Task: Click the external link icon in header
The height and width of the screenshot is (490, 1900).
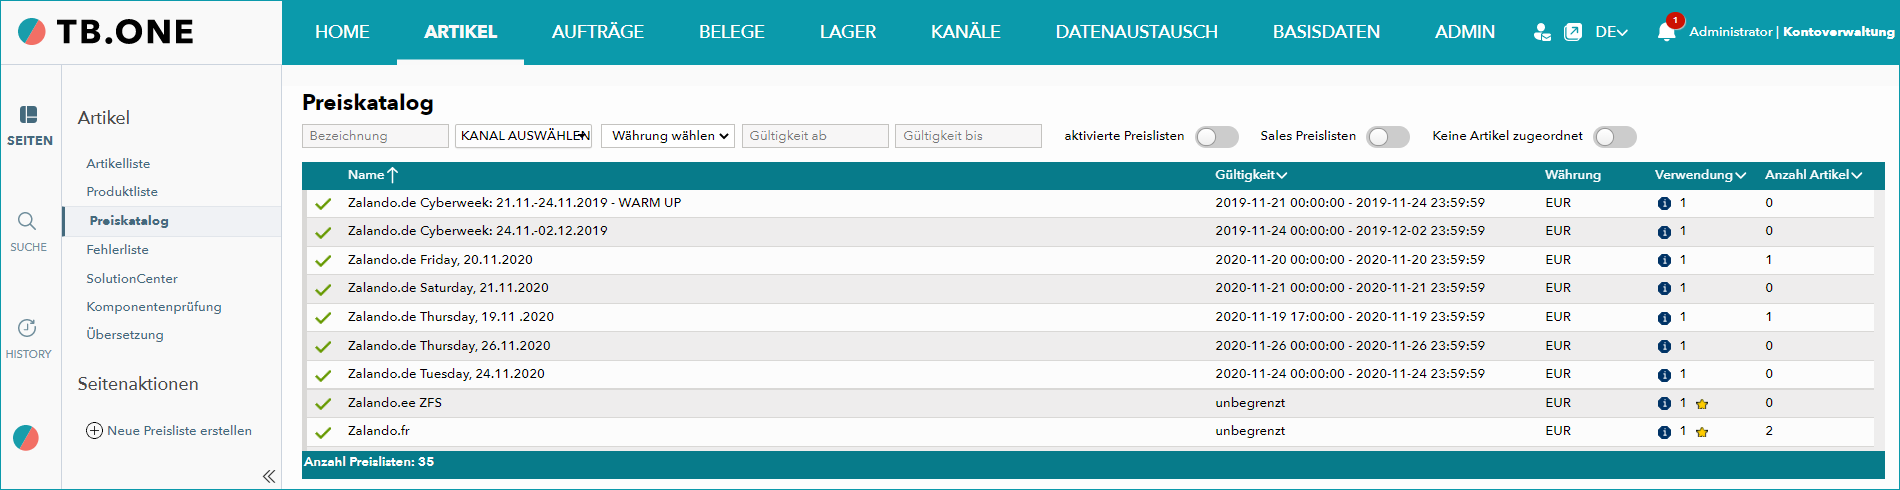Action: coord(1573,32)
